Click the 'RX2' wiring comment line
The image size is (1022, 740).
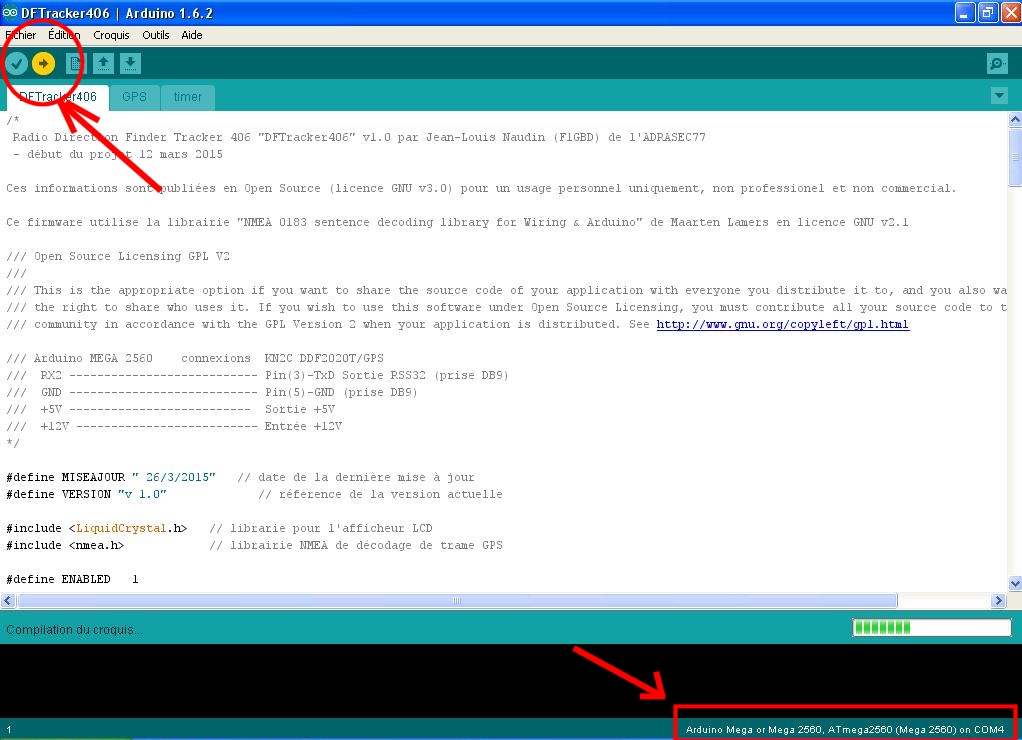tap(257, 375)
